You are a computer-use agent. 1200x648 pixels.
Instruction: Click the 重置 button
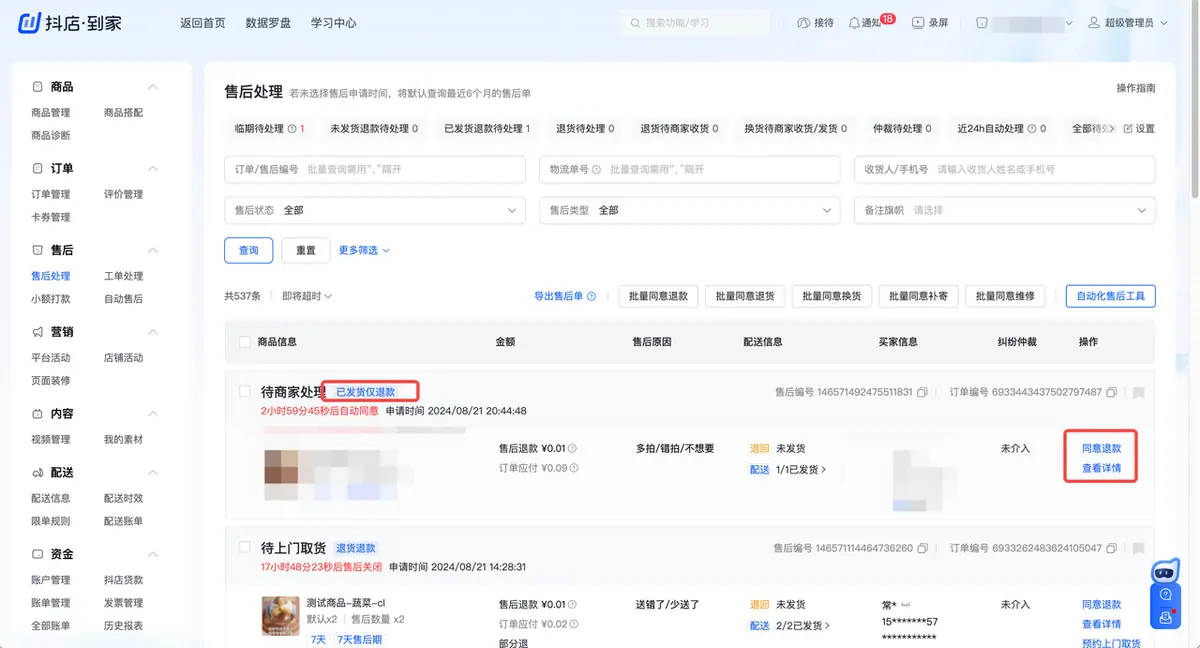pyautogui.click(x=306, y=250)
